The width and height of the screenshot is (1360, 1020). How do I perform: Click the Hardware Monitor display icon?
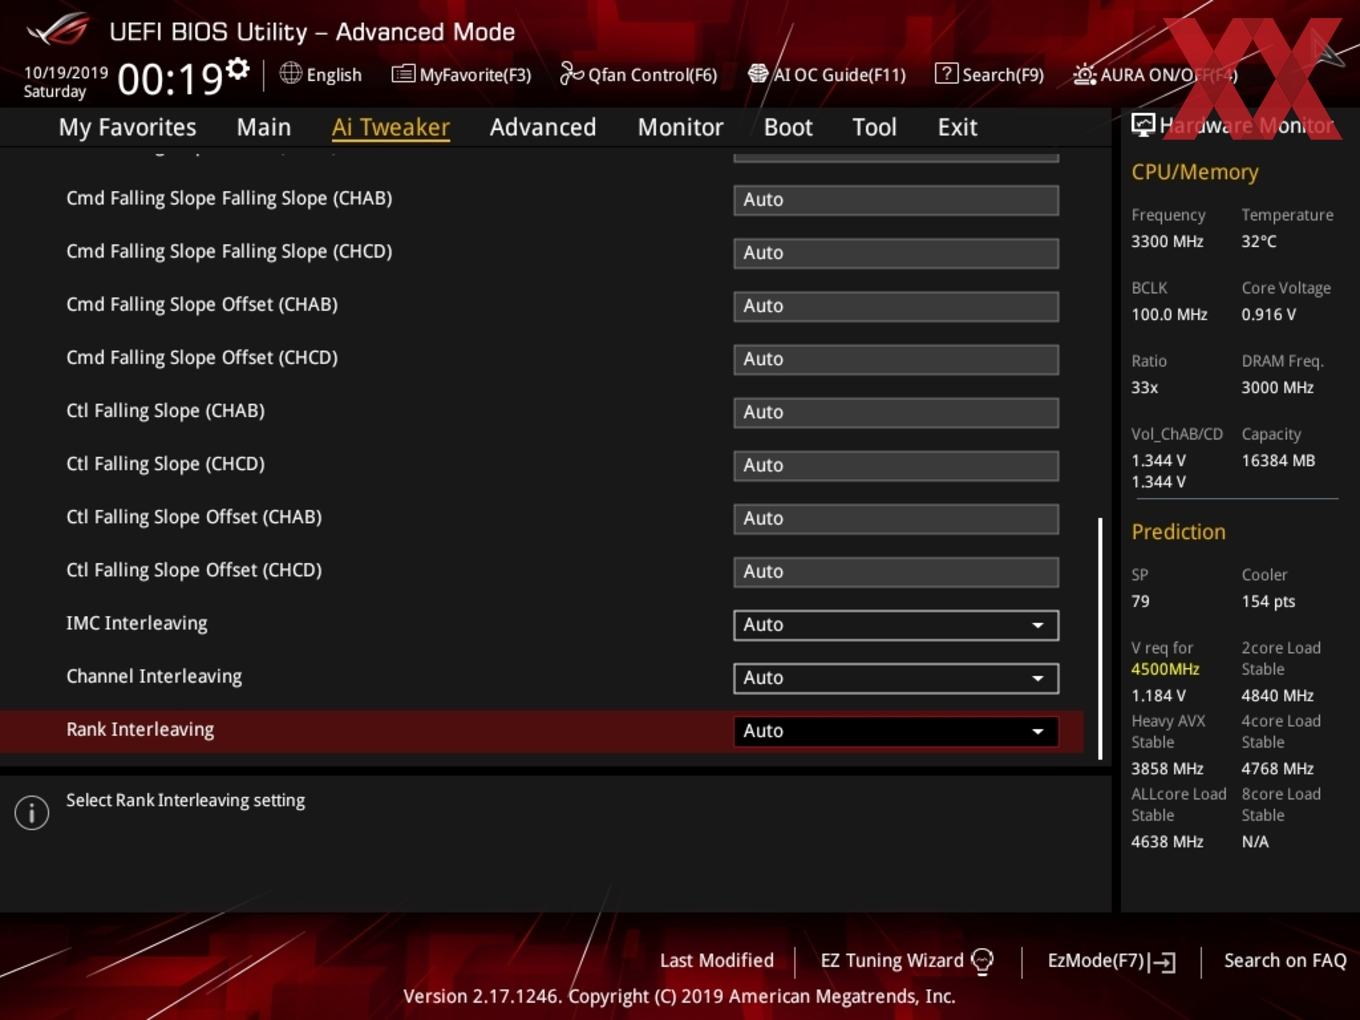[1143, 125]
